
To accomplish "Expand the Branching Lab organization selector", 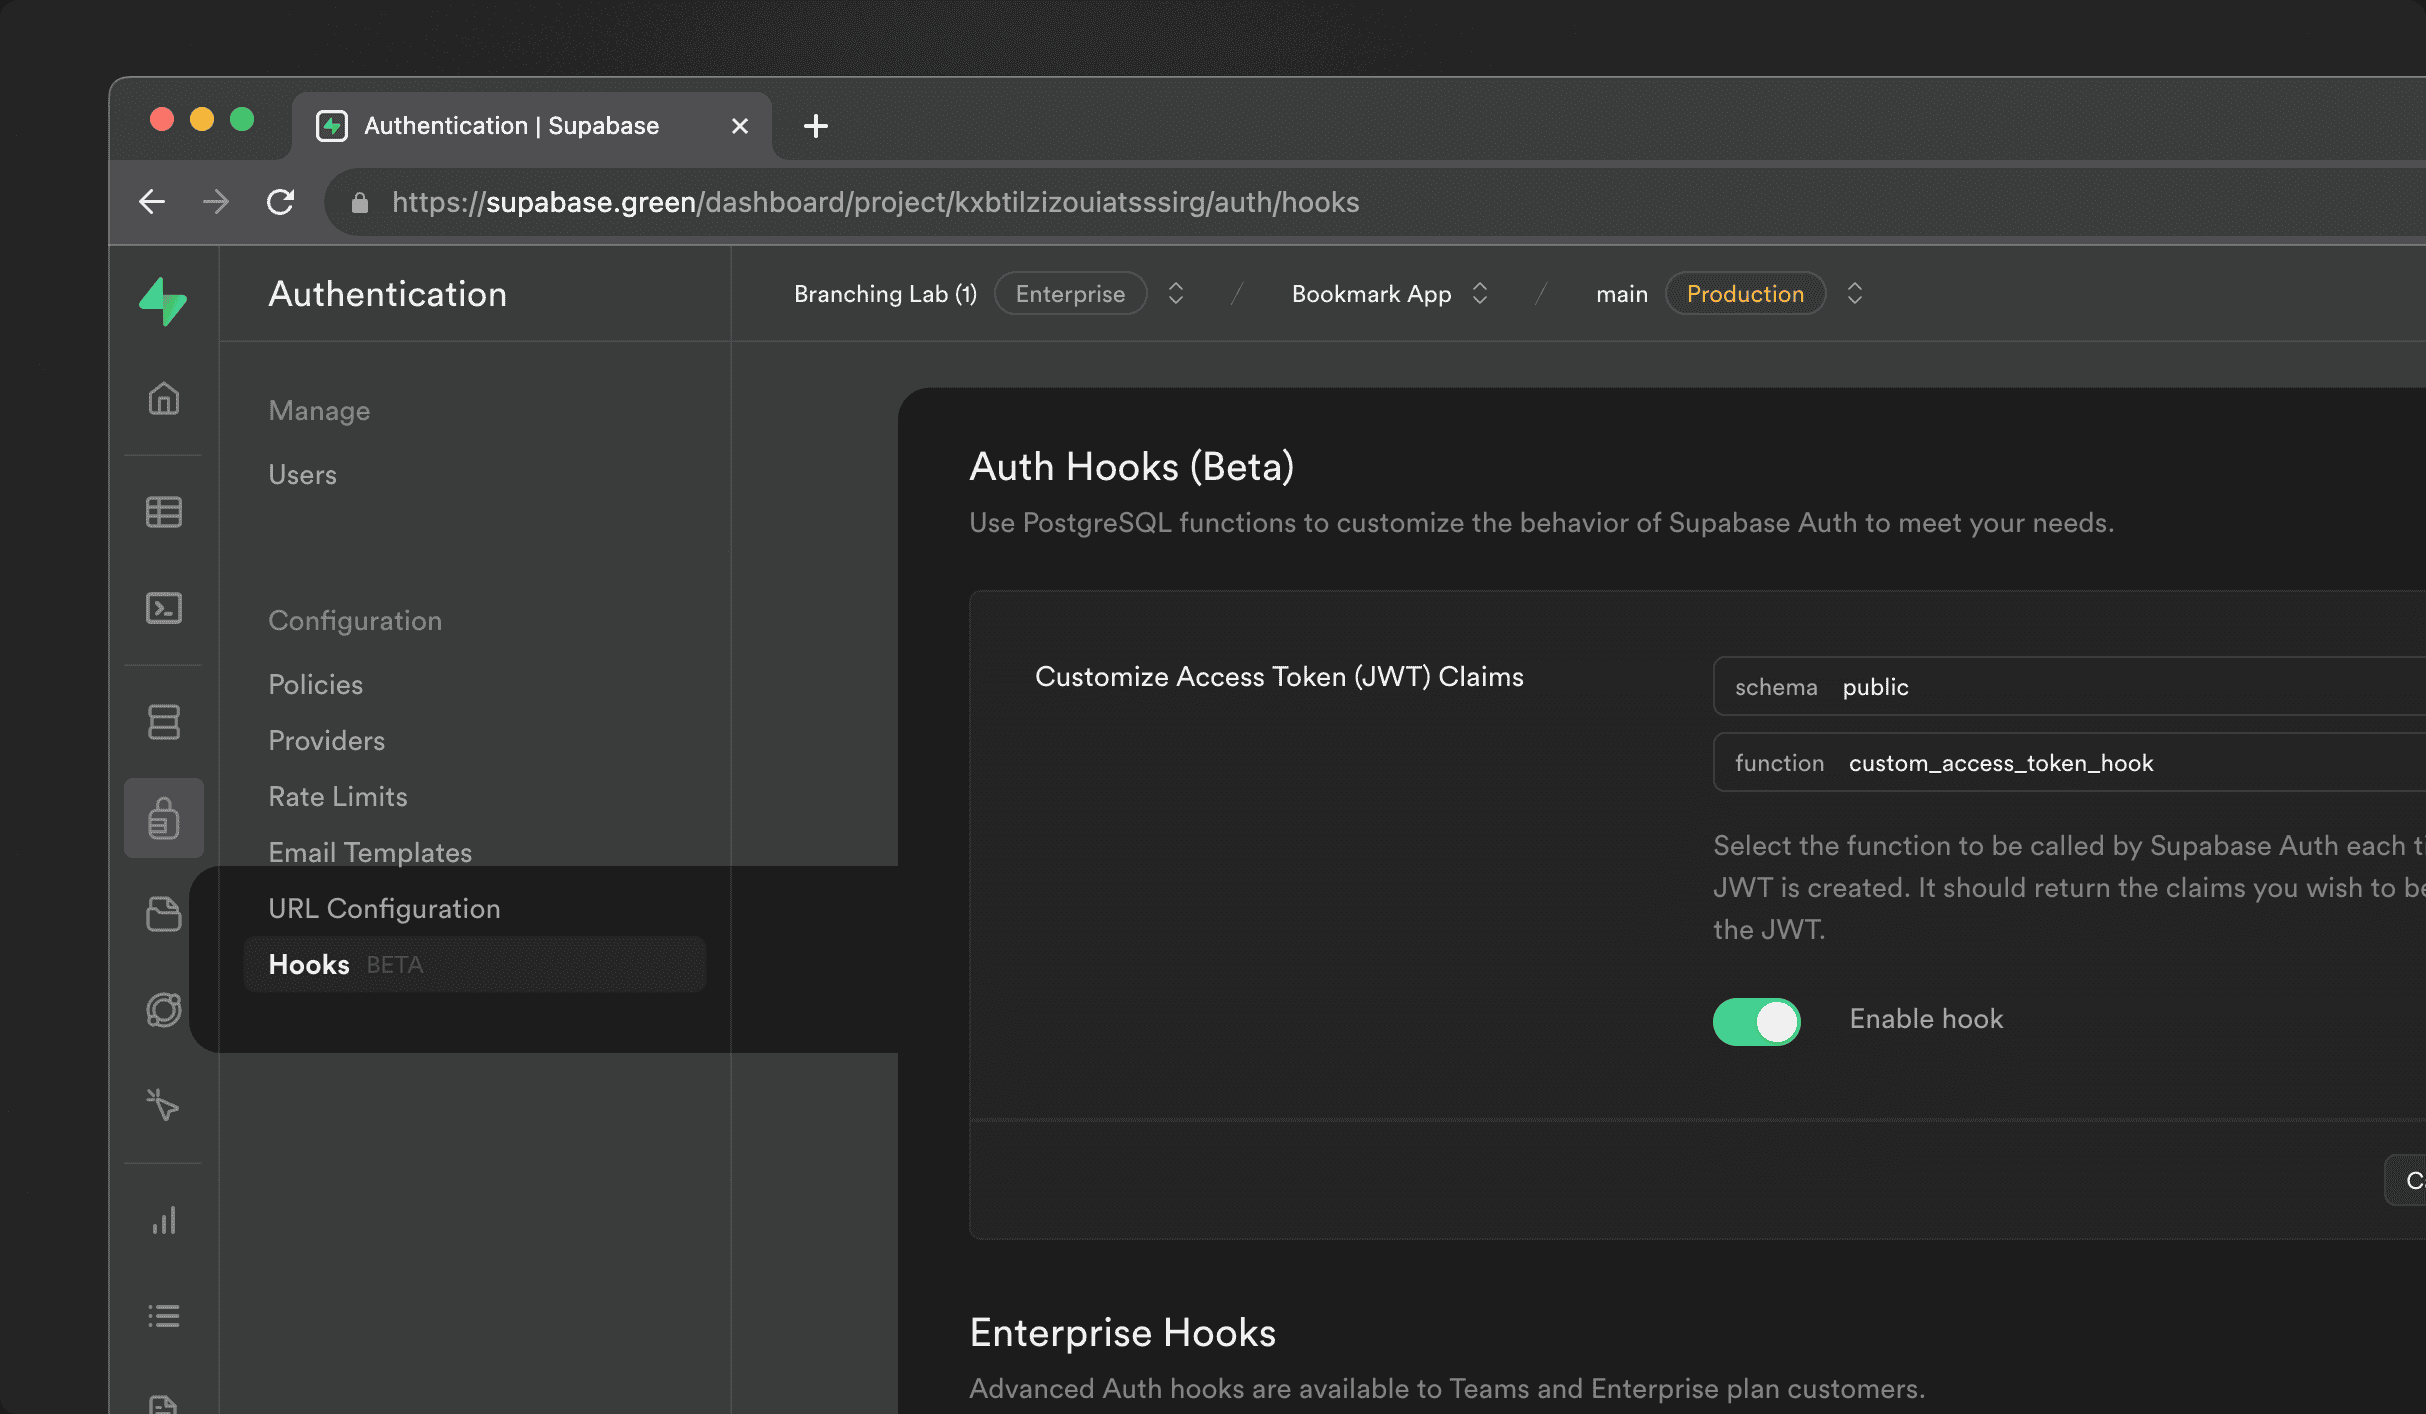I will [x=1176, y=293].
